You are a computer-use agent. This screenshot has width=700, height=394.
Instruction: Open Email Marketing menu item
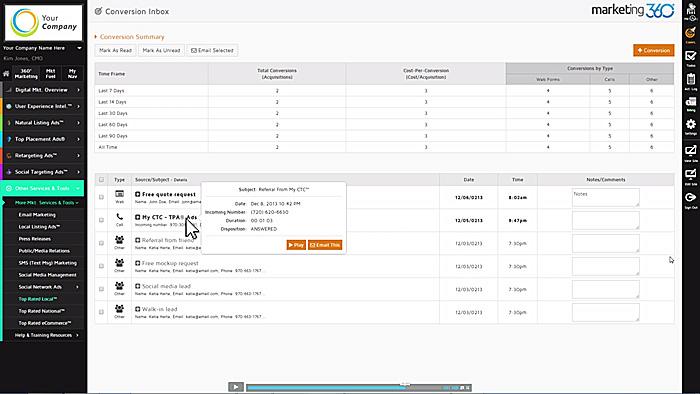pos(37,215)
